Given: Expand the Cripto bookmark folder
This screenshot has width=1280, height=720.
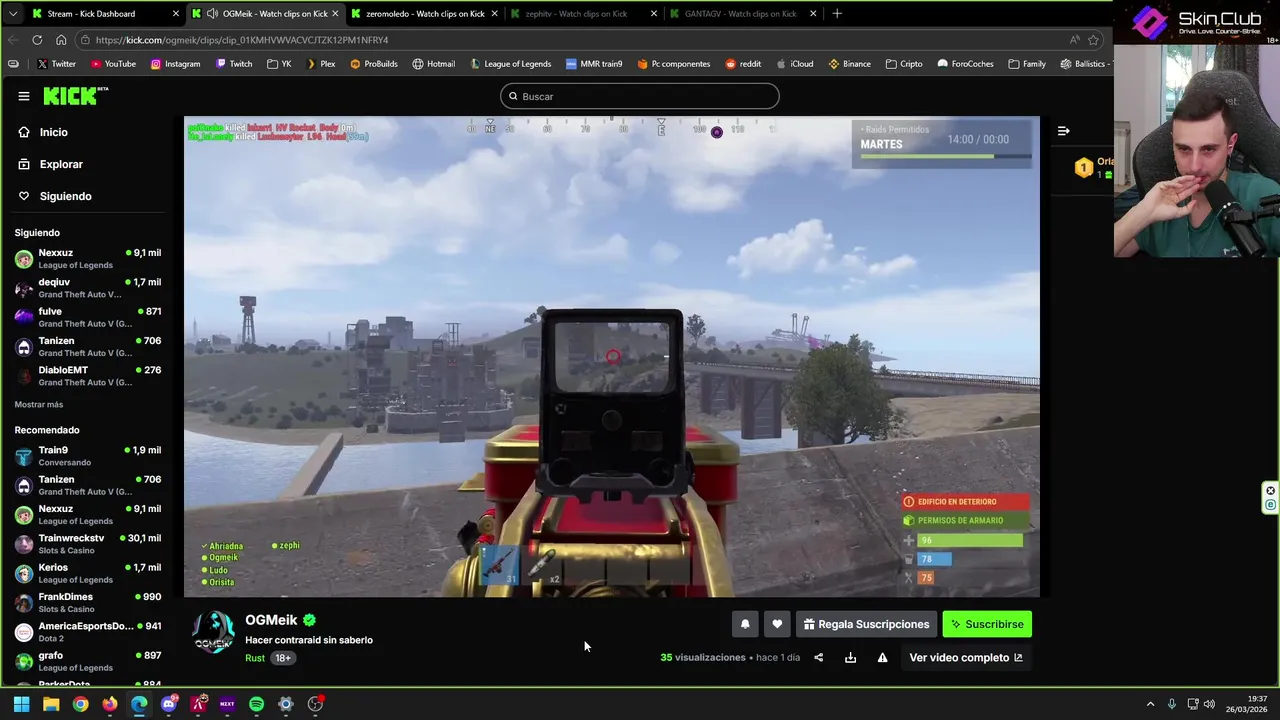Looking at the screenshot, I should [903, 64].
